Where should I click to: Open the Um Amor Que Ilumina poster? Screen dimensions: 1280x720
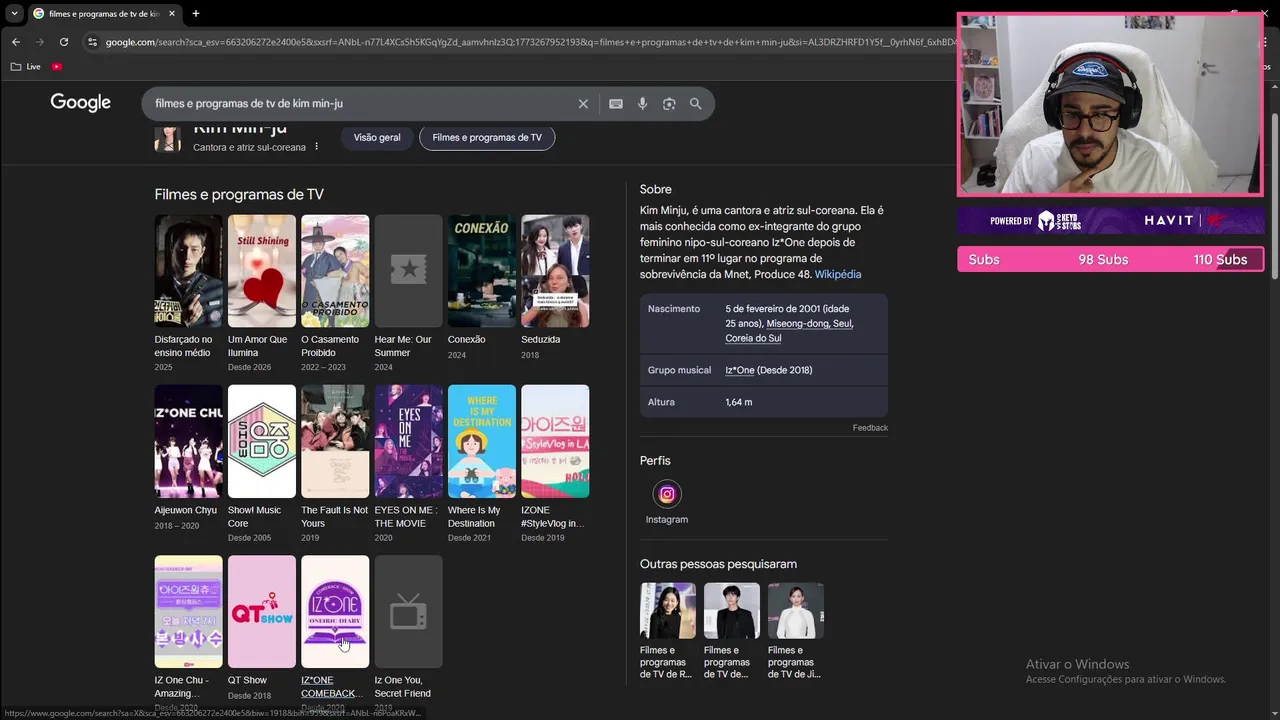262,271
